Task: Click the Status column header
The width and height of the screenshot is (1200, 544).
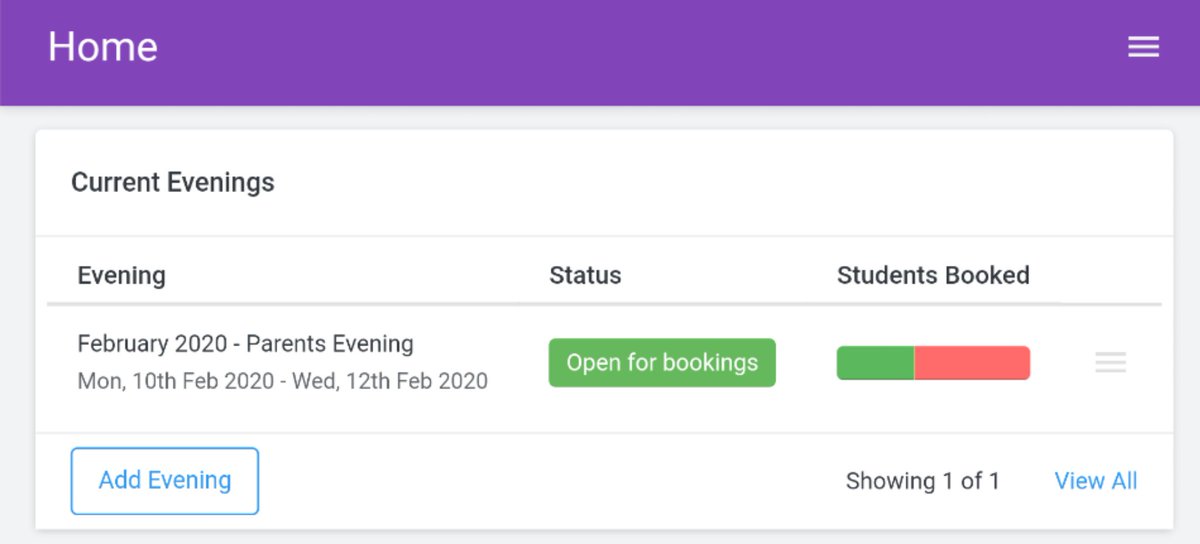Action: point(585,275)
